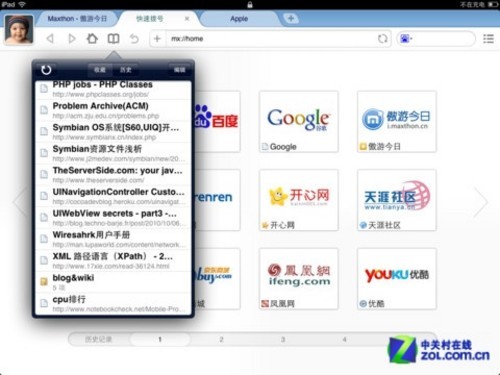The width and height of the screenshot is (500, 375).
Task: Click the Wi-Fi status icon
Action: click(22, 4)
